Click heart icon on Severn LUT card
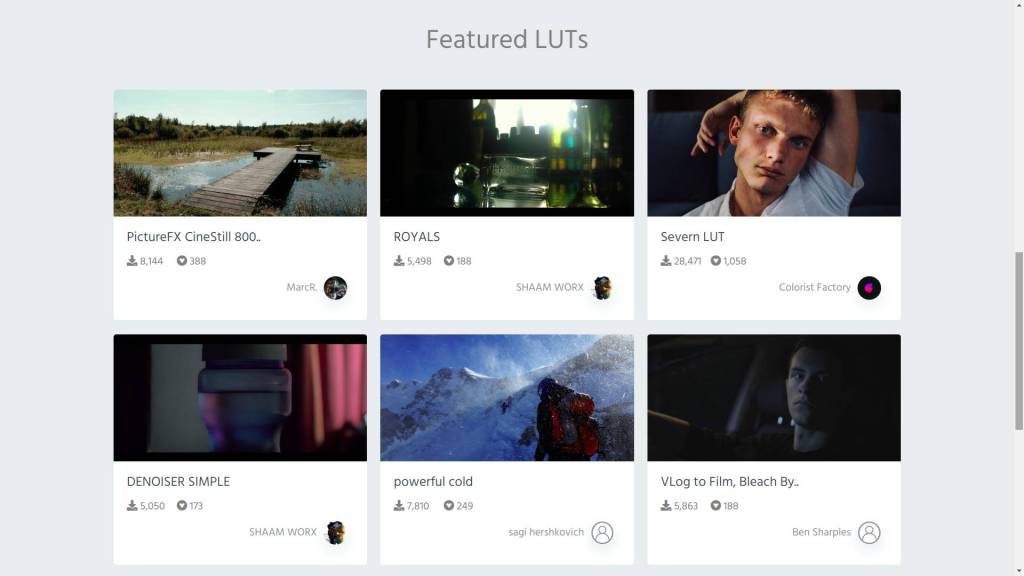Viewport: 1024px width, 576px height. pyautogui.click(x=716, y=261)
